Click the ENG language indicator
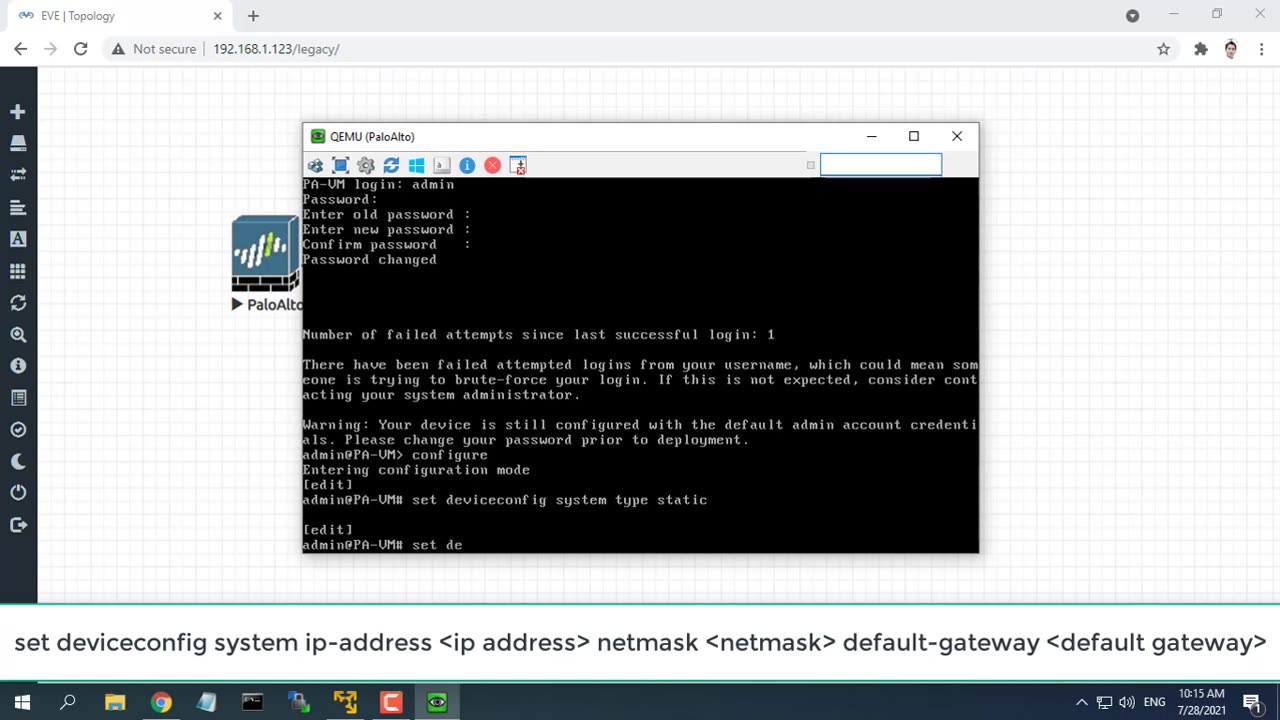 pyautogui.click(x=1155, y=703)
